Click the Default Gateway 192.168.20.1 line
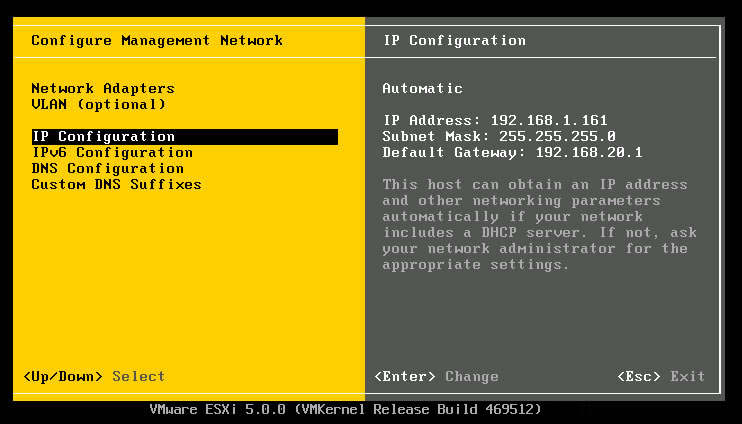This screenshot has width=742, height=424. (512, 152)
